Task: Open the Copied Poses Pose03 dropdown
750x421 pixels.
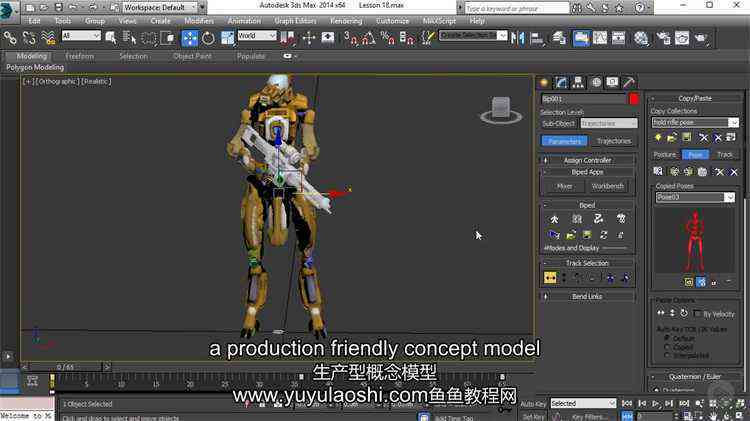Action: pyautogui.click(x=695, y=197)
